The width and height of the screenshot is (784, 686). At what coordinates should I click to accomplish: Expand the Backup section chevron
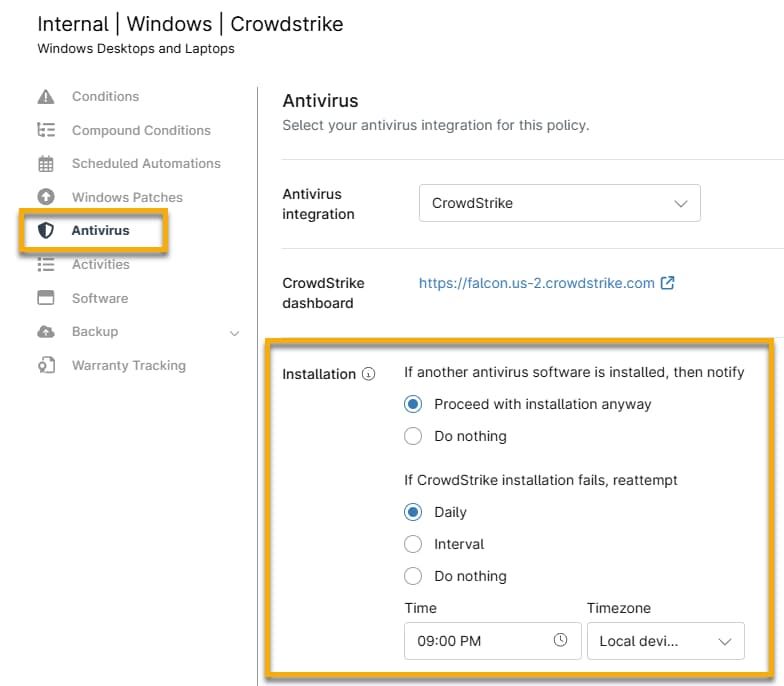pyautogui.click(x=235, y=333)
